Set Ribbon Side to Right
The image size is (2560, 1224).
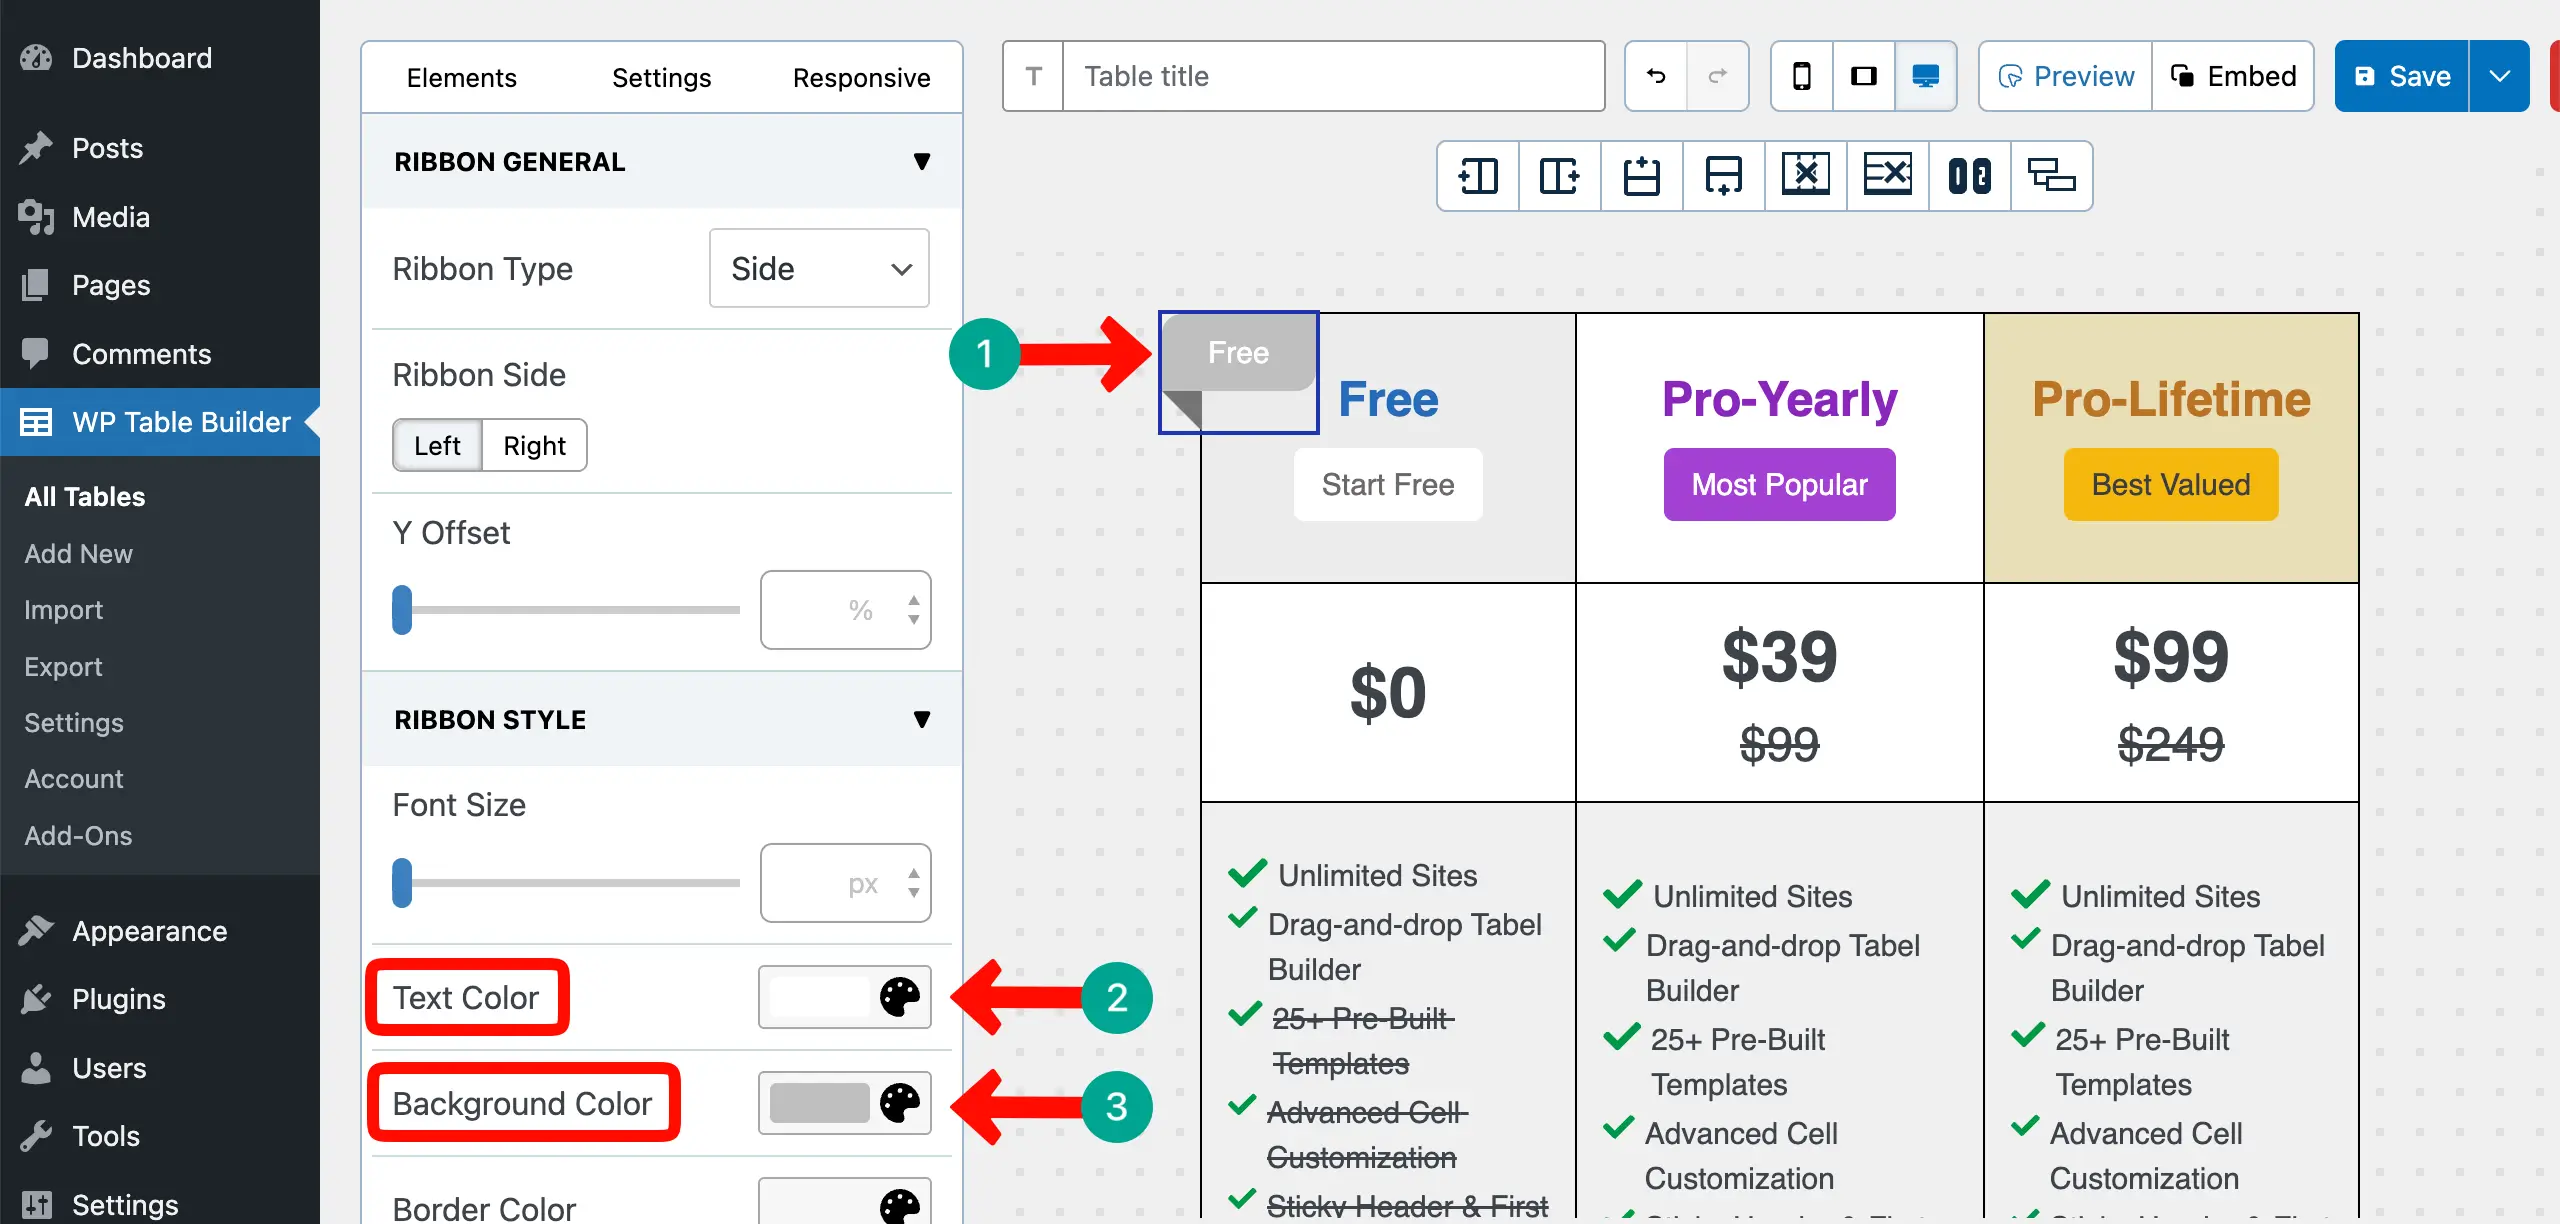(x=534, y=445)
